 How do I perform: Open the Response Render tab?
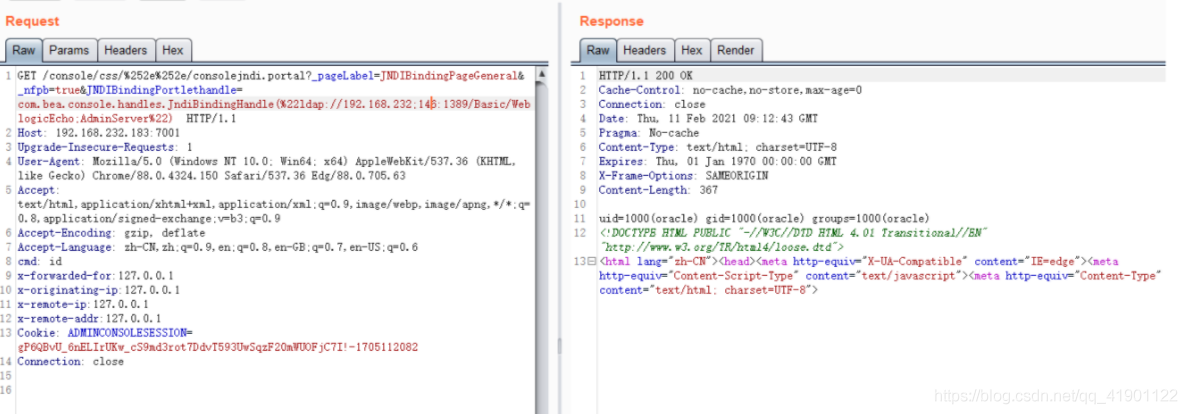click(x=736, y=51)
